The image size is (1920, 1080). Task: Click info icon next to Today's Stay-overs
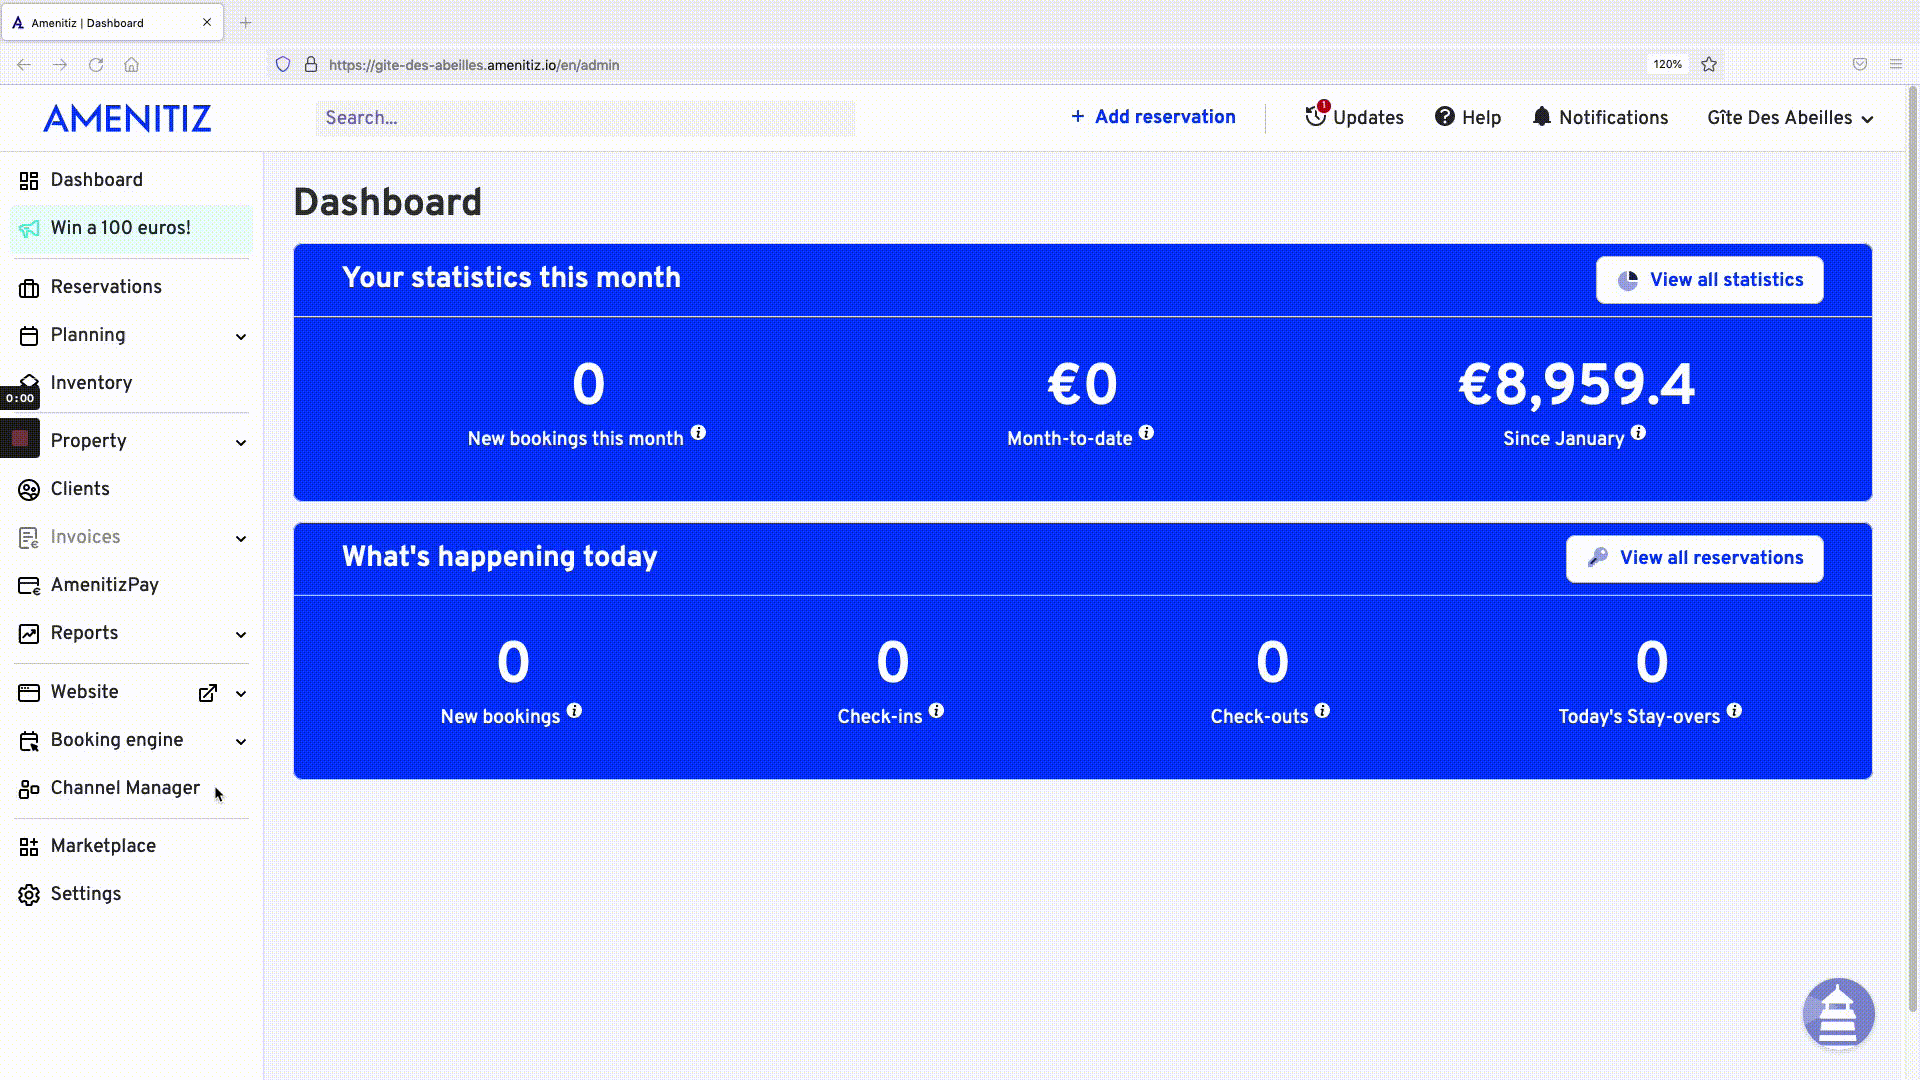point(1734,711)
